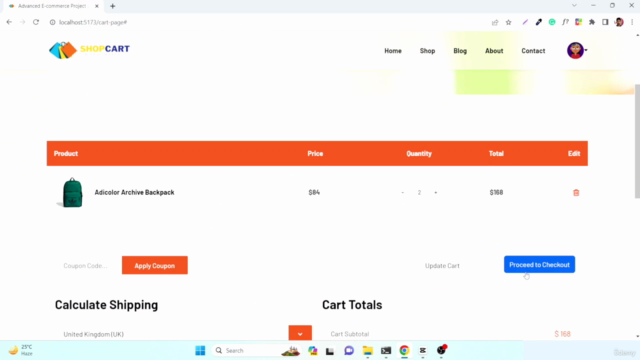Click the colorful square extension icon

pos(578,22)
